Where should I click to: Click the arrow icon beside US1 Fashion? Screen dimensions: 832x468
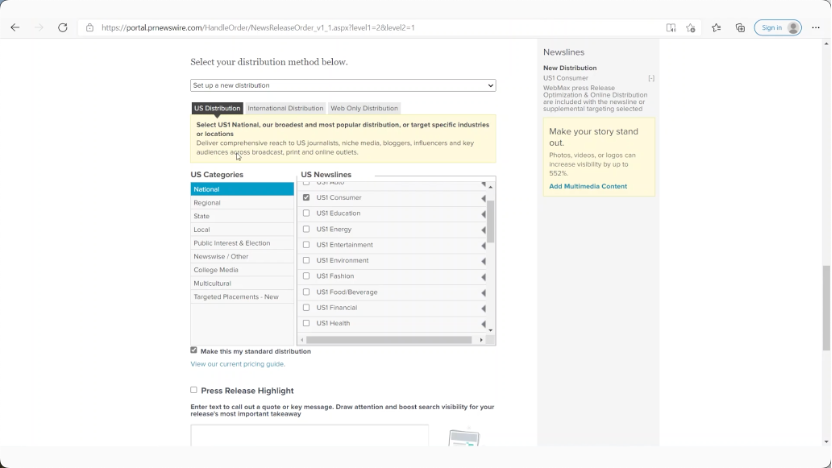[x=483, y=277]
